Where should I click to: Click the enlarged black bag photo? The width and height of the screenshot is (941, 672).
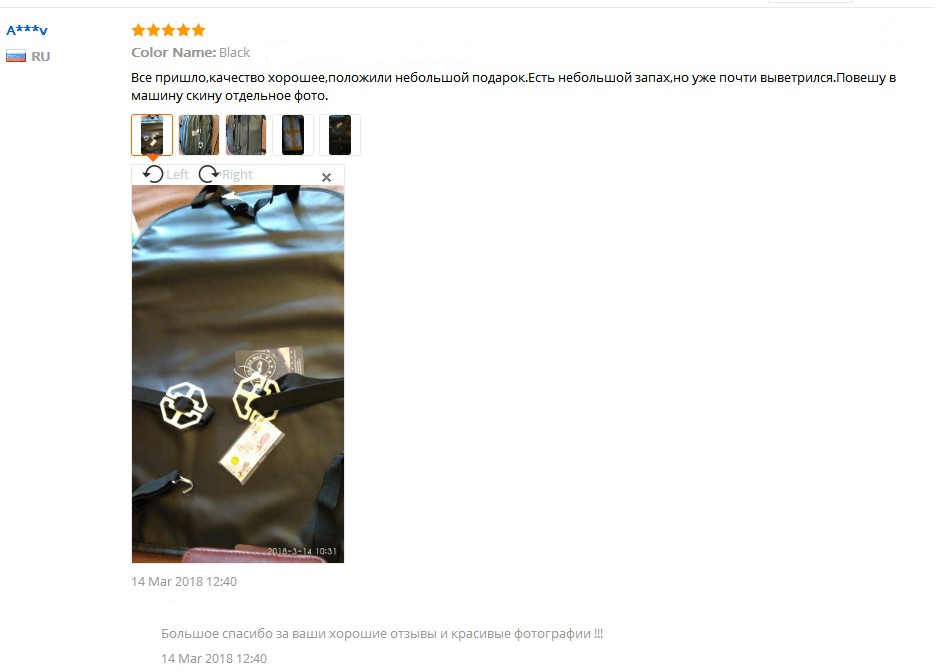(238, 374)
